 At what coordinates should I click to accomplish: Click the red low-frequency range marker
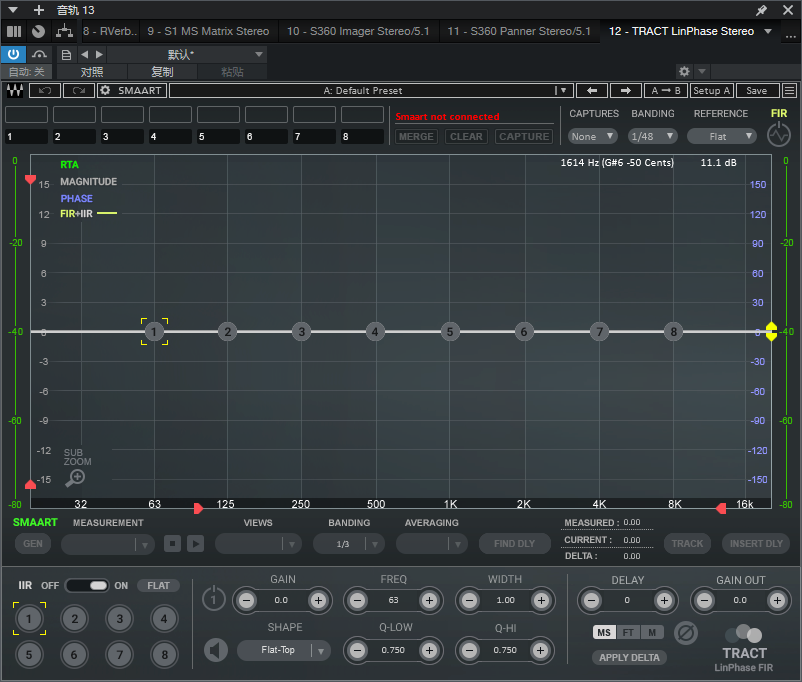(198, 508)
